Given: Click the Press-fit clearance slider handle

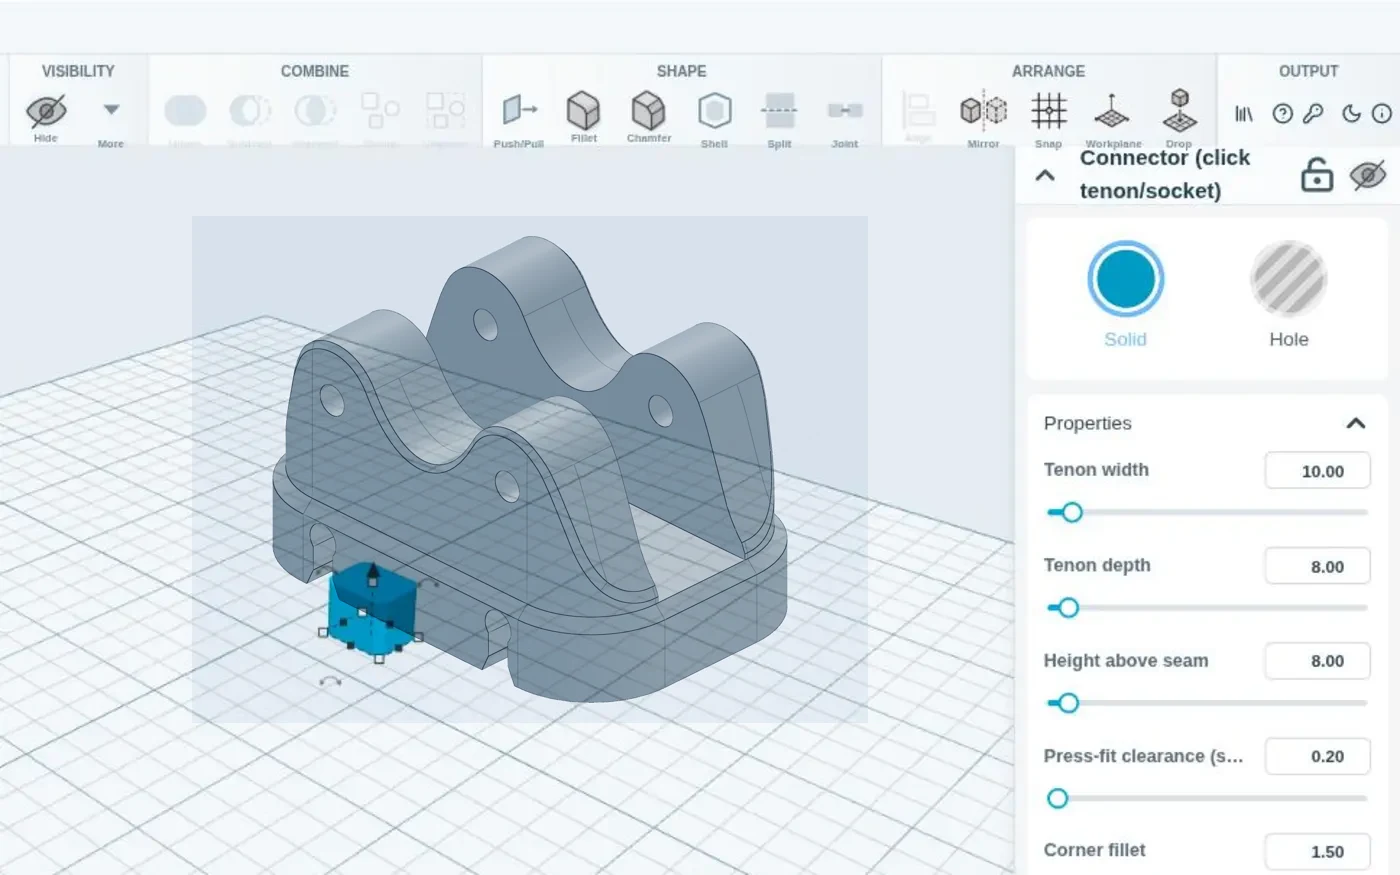Looking at the screenshot, I should tap(1057, 798).
